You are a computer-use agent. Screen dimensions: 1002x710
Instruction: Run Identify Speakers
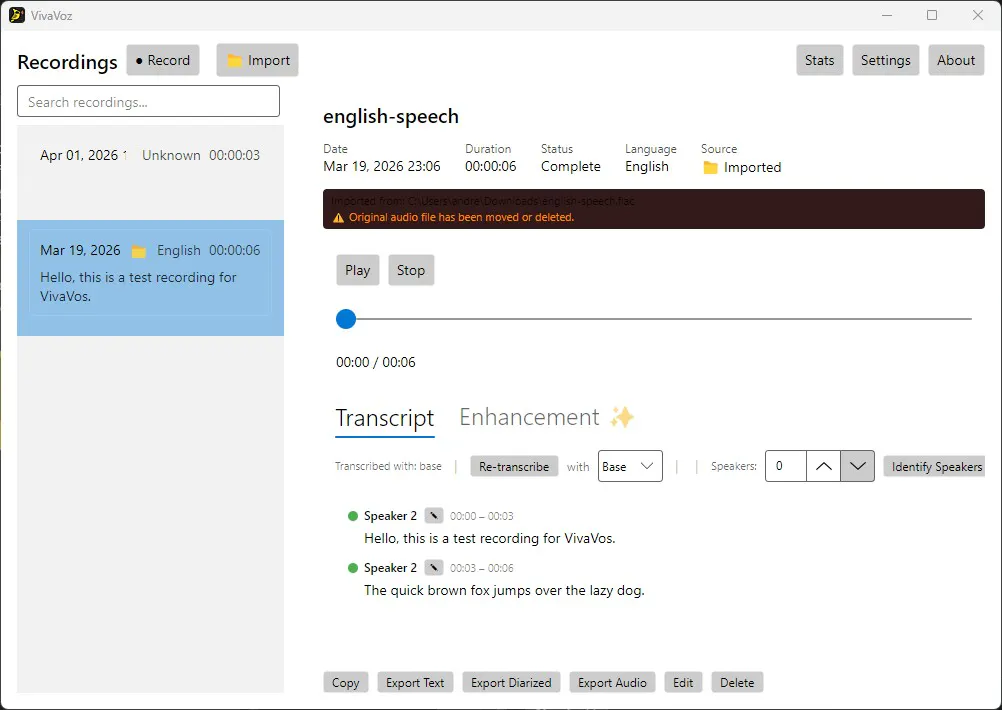click(934, 467)
